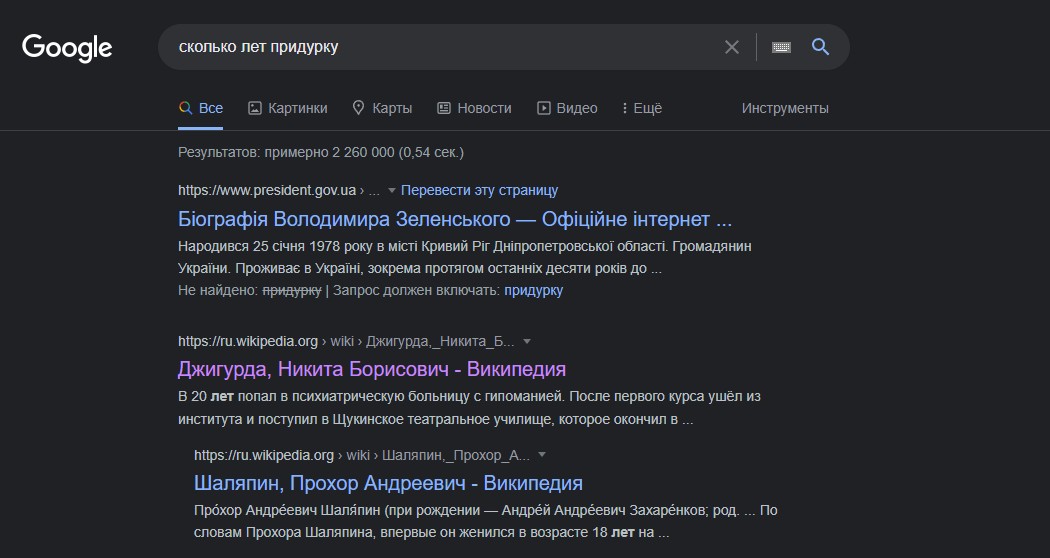Clear the search box with X icon
Image resolution: width=1050 pixels, height=558 pixels.
point(732,47)
